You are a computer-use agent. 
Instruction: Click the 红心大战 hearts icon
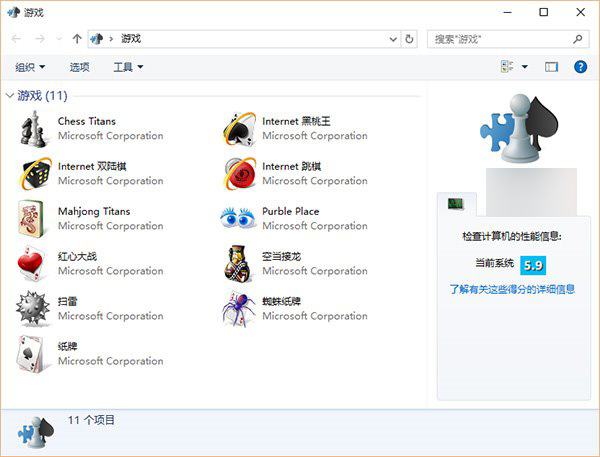(33, 264)
